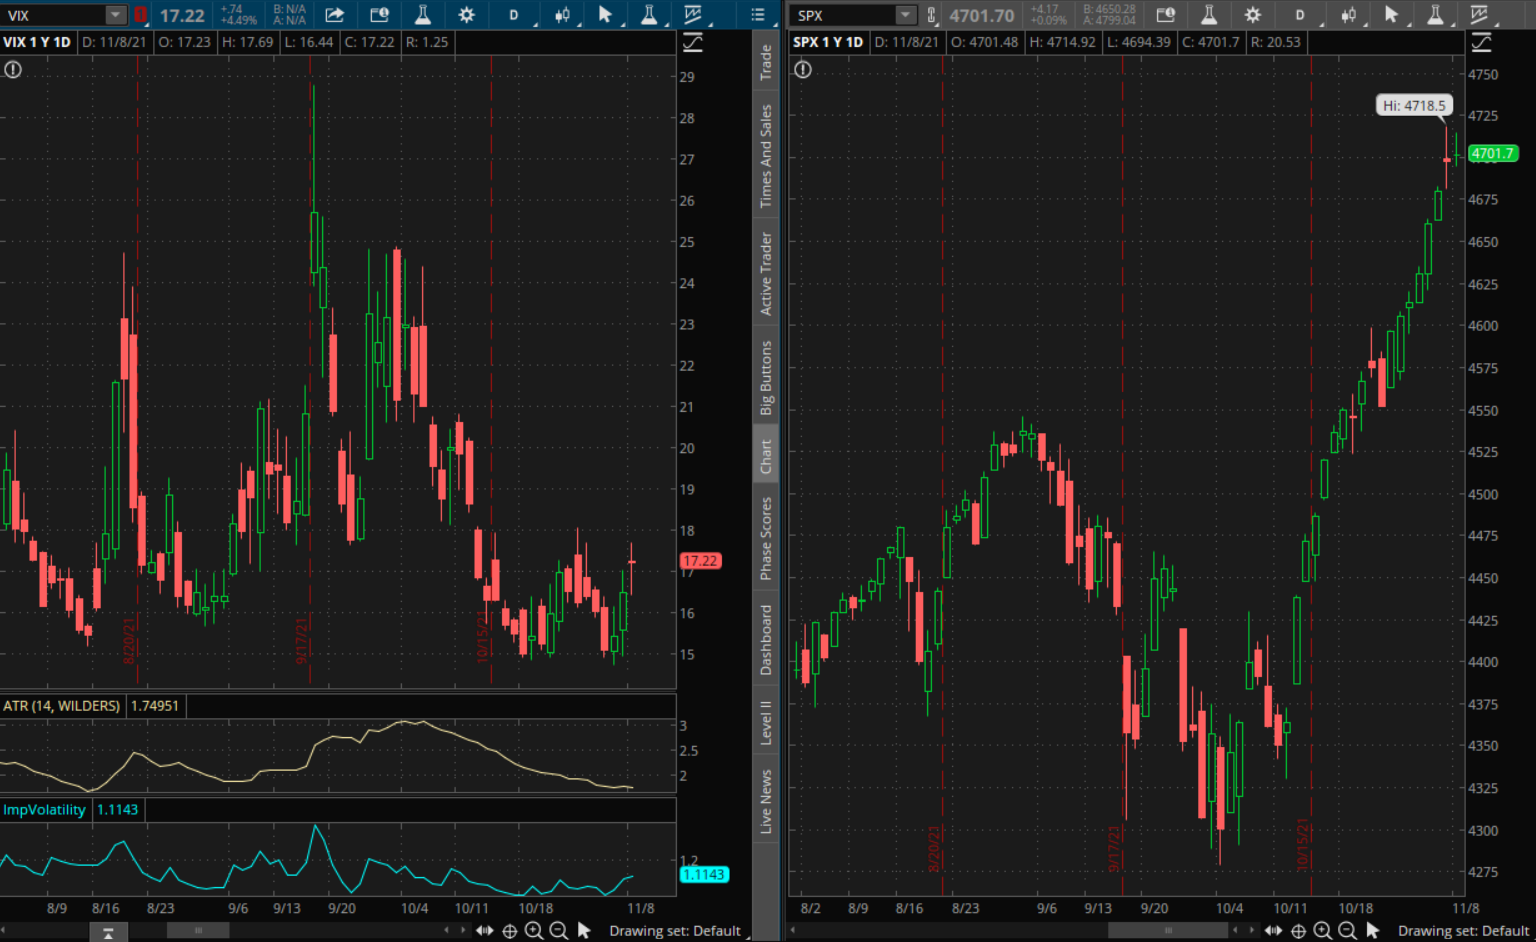Open the Trade sidebar tab
1536x942 pixels.
(766, 62)
